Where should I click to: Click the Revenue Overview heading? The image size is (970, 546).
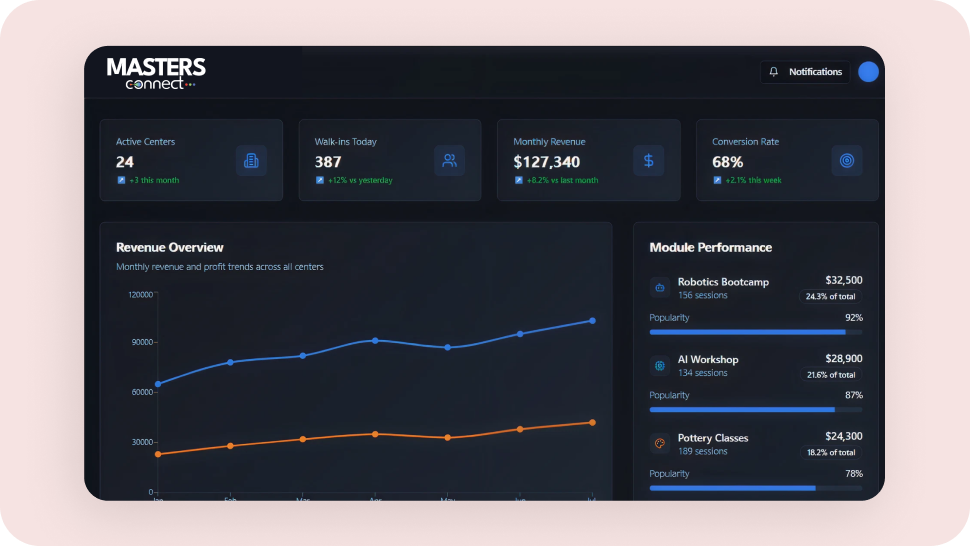coord(170,247)
